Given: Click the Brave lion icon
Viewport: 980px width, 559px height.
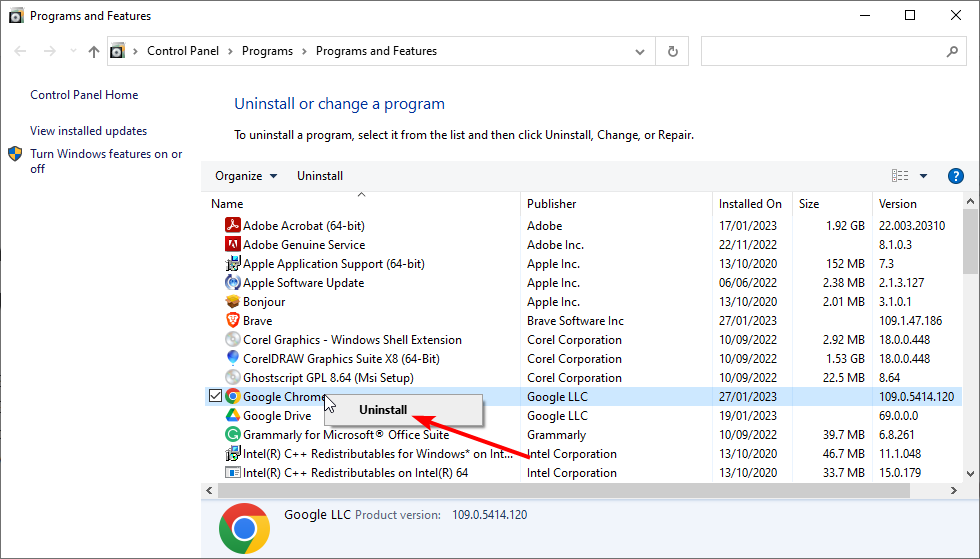Looking at the screenshot, I should 232,320.
